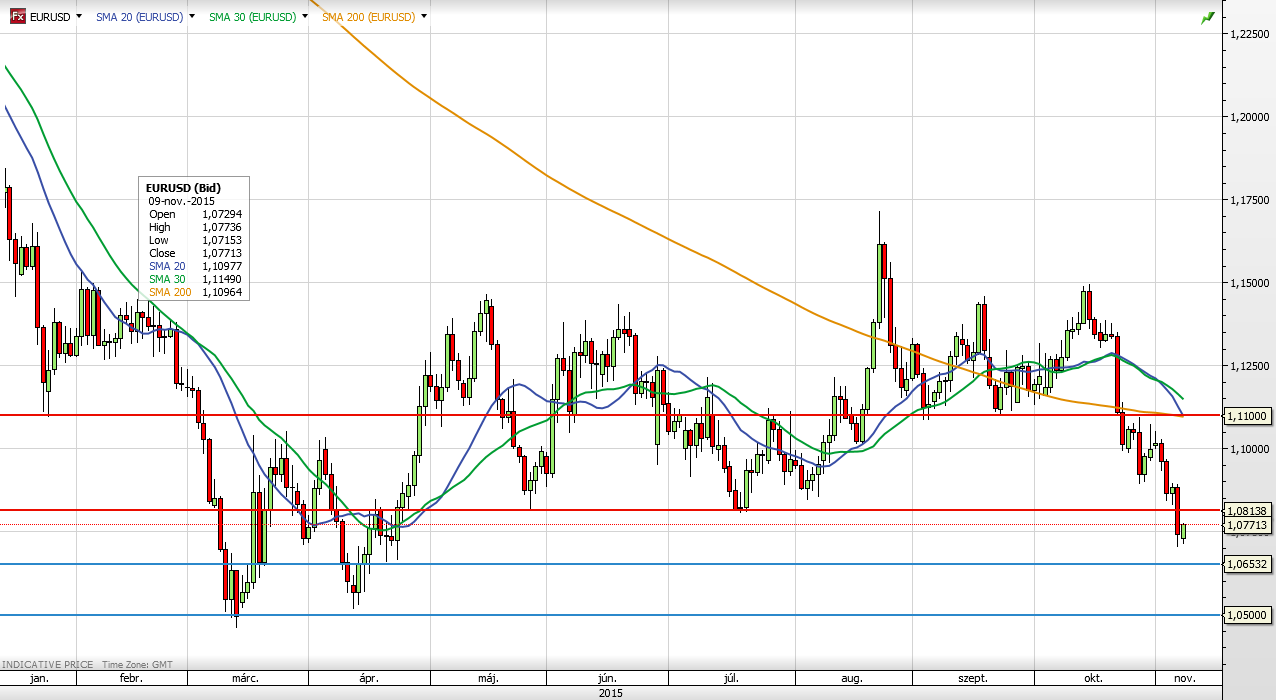The width and height of the screenshot is (1276, 700).
Task: Click the SMA 200 (EURUSD) indicator label
Action: coord(369,17)
